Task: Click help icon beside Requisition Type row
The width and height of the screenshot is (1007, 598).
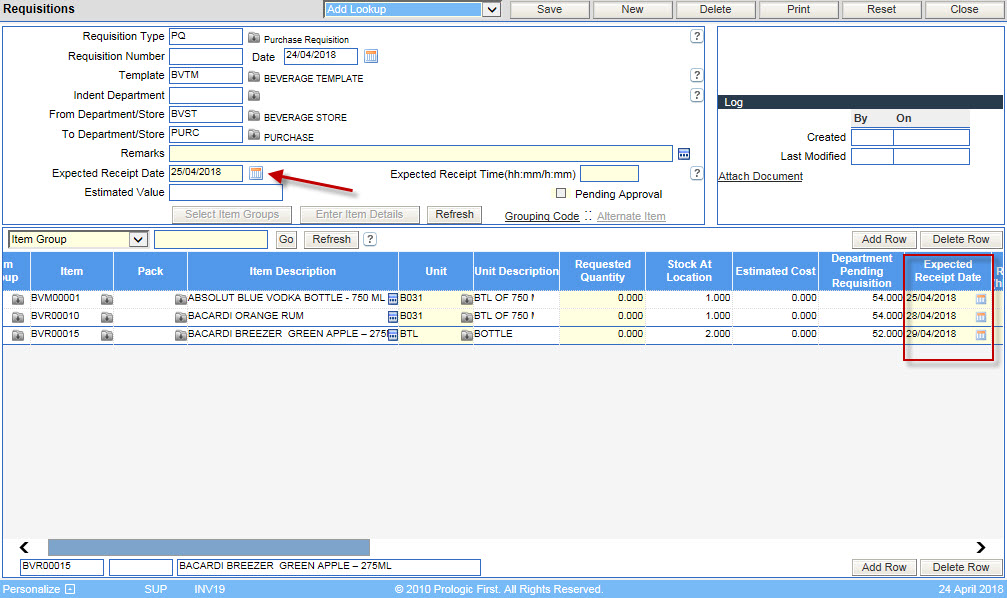Action: [696, 37]
